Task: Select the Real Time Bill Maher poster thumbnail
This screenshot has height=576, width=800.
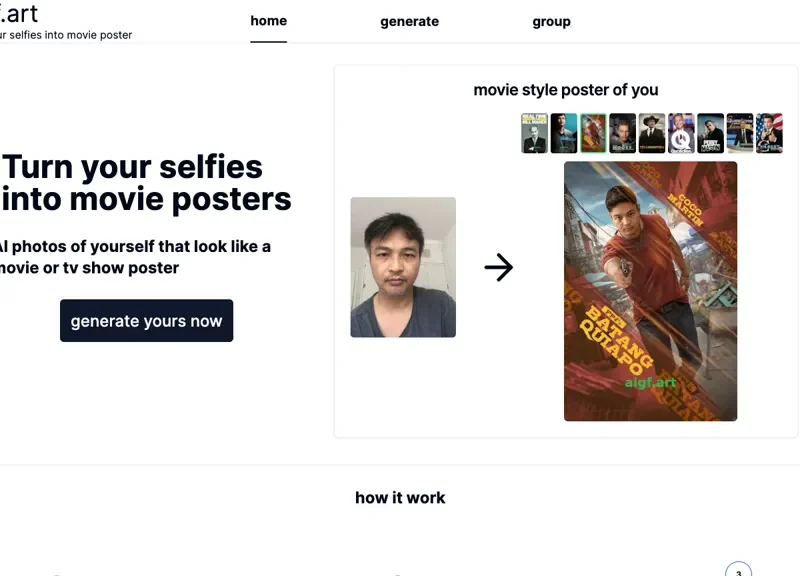Action: pyautogui.click(x=534, y=133)
